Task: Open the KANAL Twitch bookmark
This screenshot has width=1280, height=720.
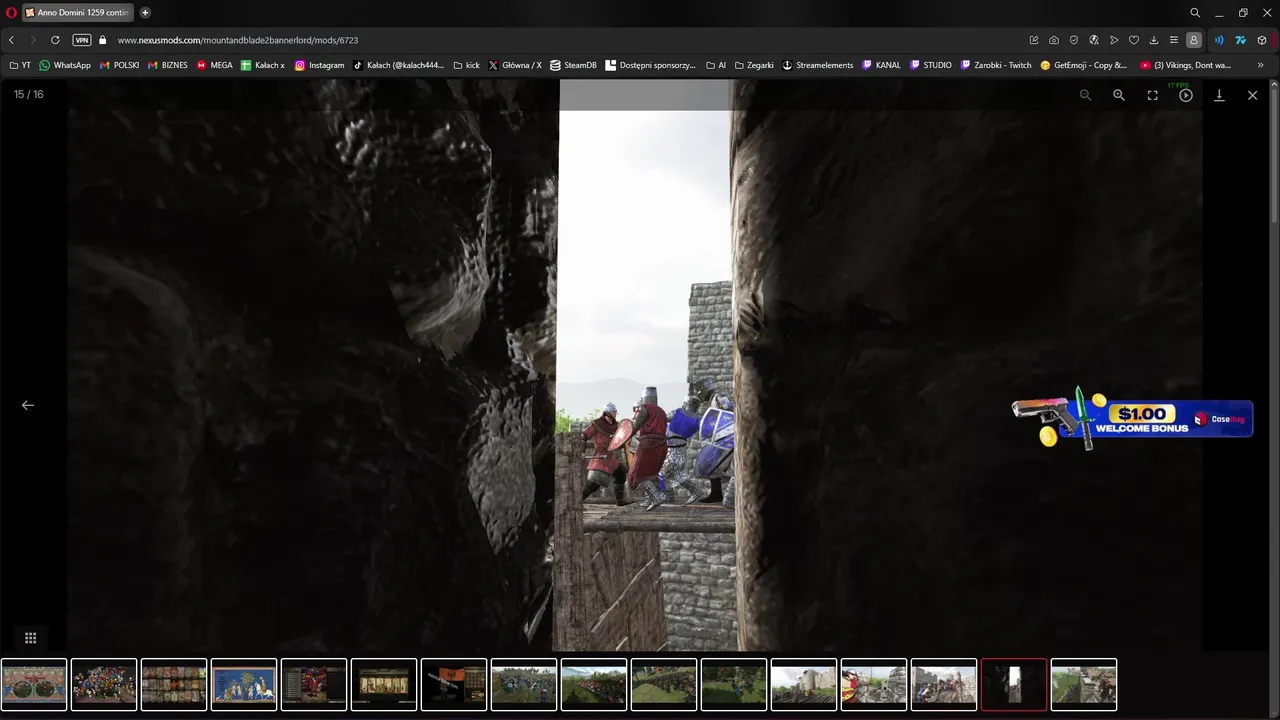Action: pos(882,65)
